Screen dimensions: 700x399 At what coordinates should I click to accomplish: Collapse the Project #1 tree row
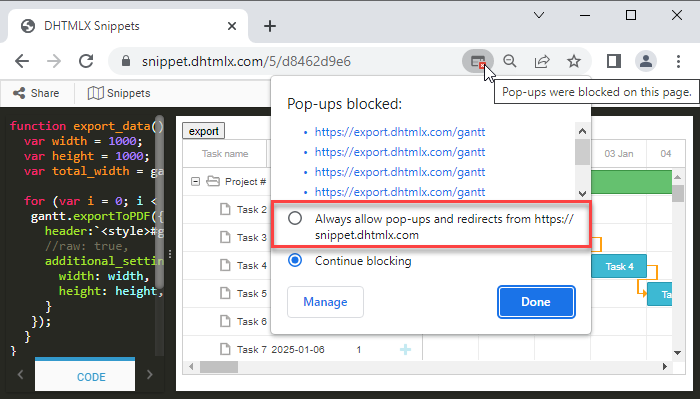click(x=195, y=182)
